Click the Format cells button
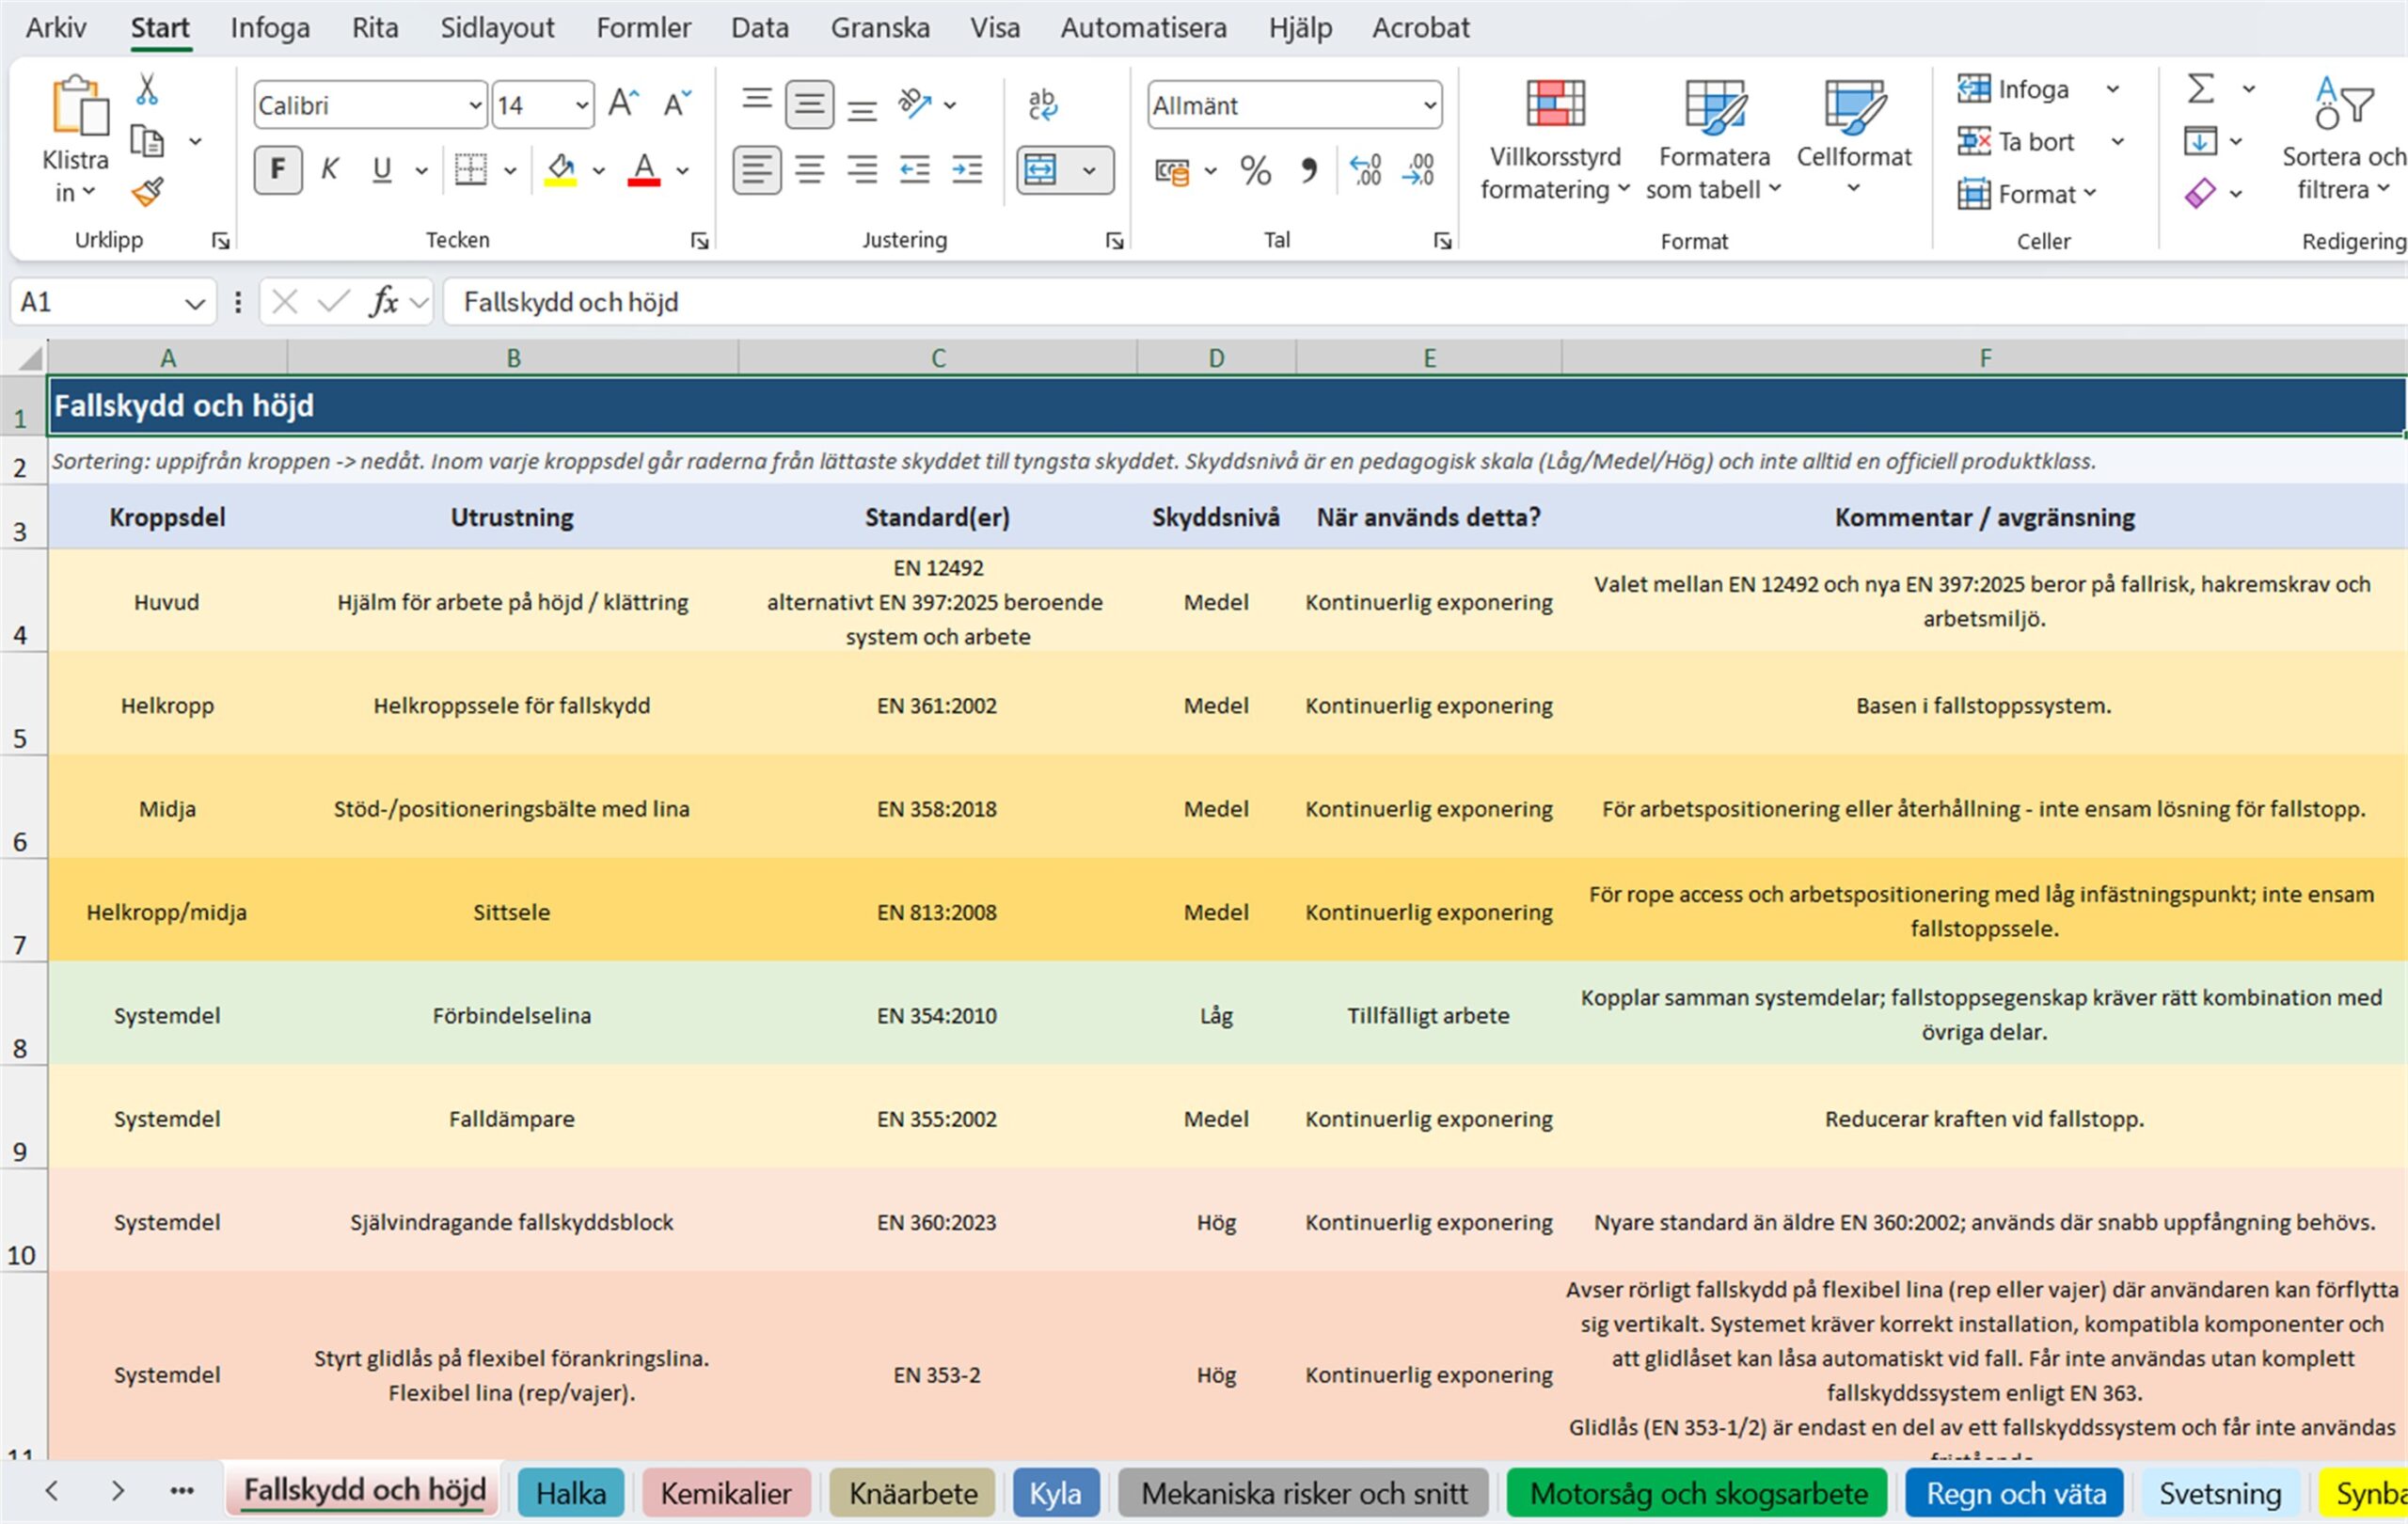Image resolution: width=2408 pixels, height=1524 pixels. [2026, 194]
